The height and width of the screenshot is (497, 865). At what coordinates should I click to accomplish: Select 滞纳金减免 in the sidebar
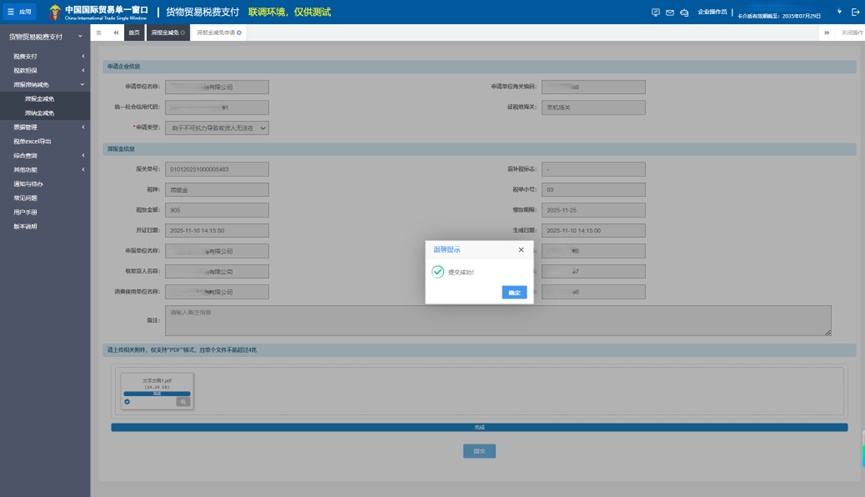[40, 113]
